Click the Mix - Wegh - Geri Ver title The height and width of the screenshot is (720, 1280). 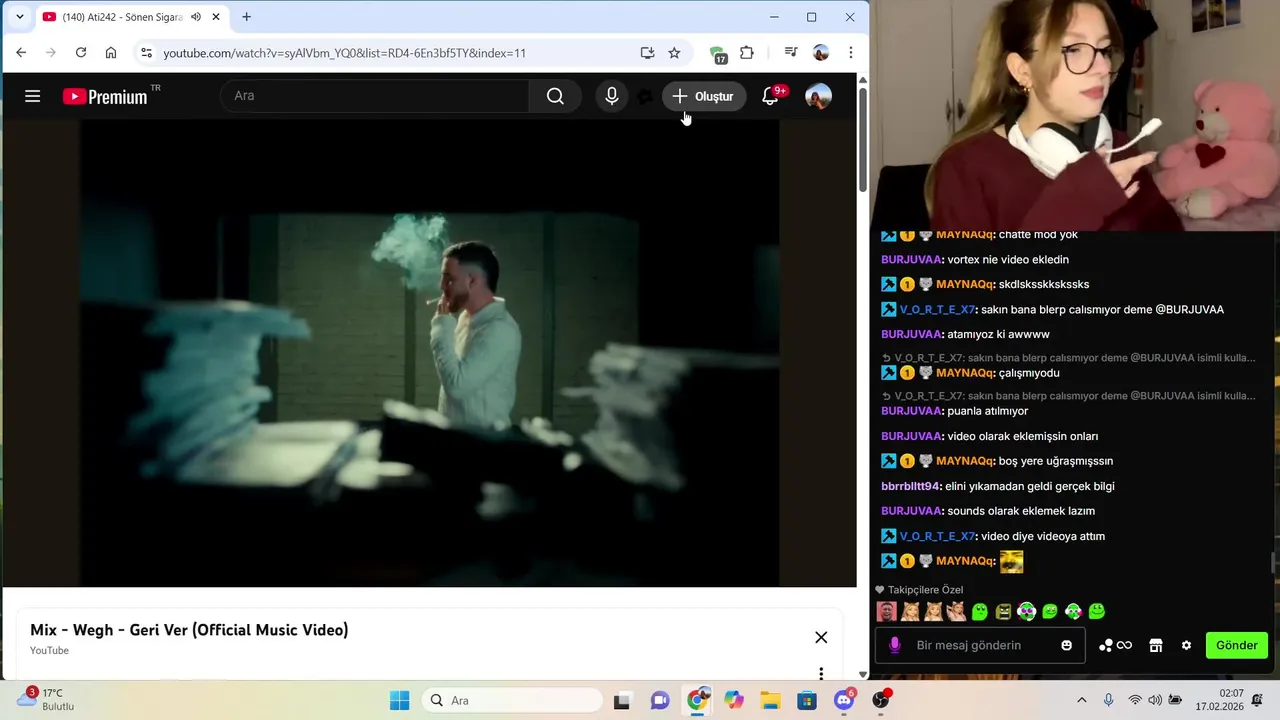[x=189, y=630]
